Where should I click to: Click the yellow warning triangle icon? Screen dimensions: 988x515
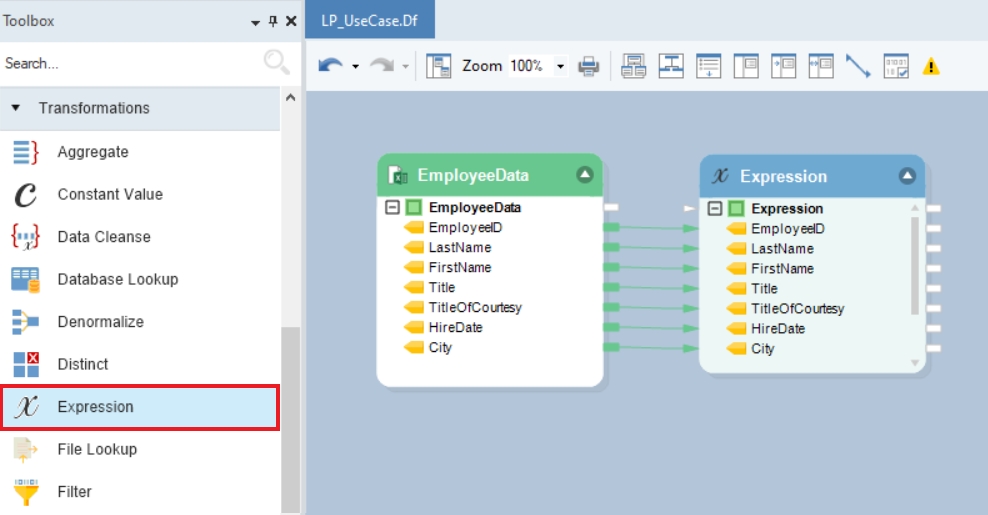[931, 66]
